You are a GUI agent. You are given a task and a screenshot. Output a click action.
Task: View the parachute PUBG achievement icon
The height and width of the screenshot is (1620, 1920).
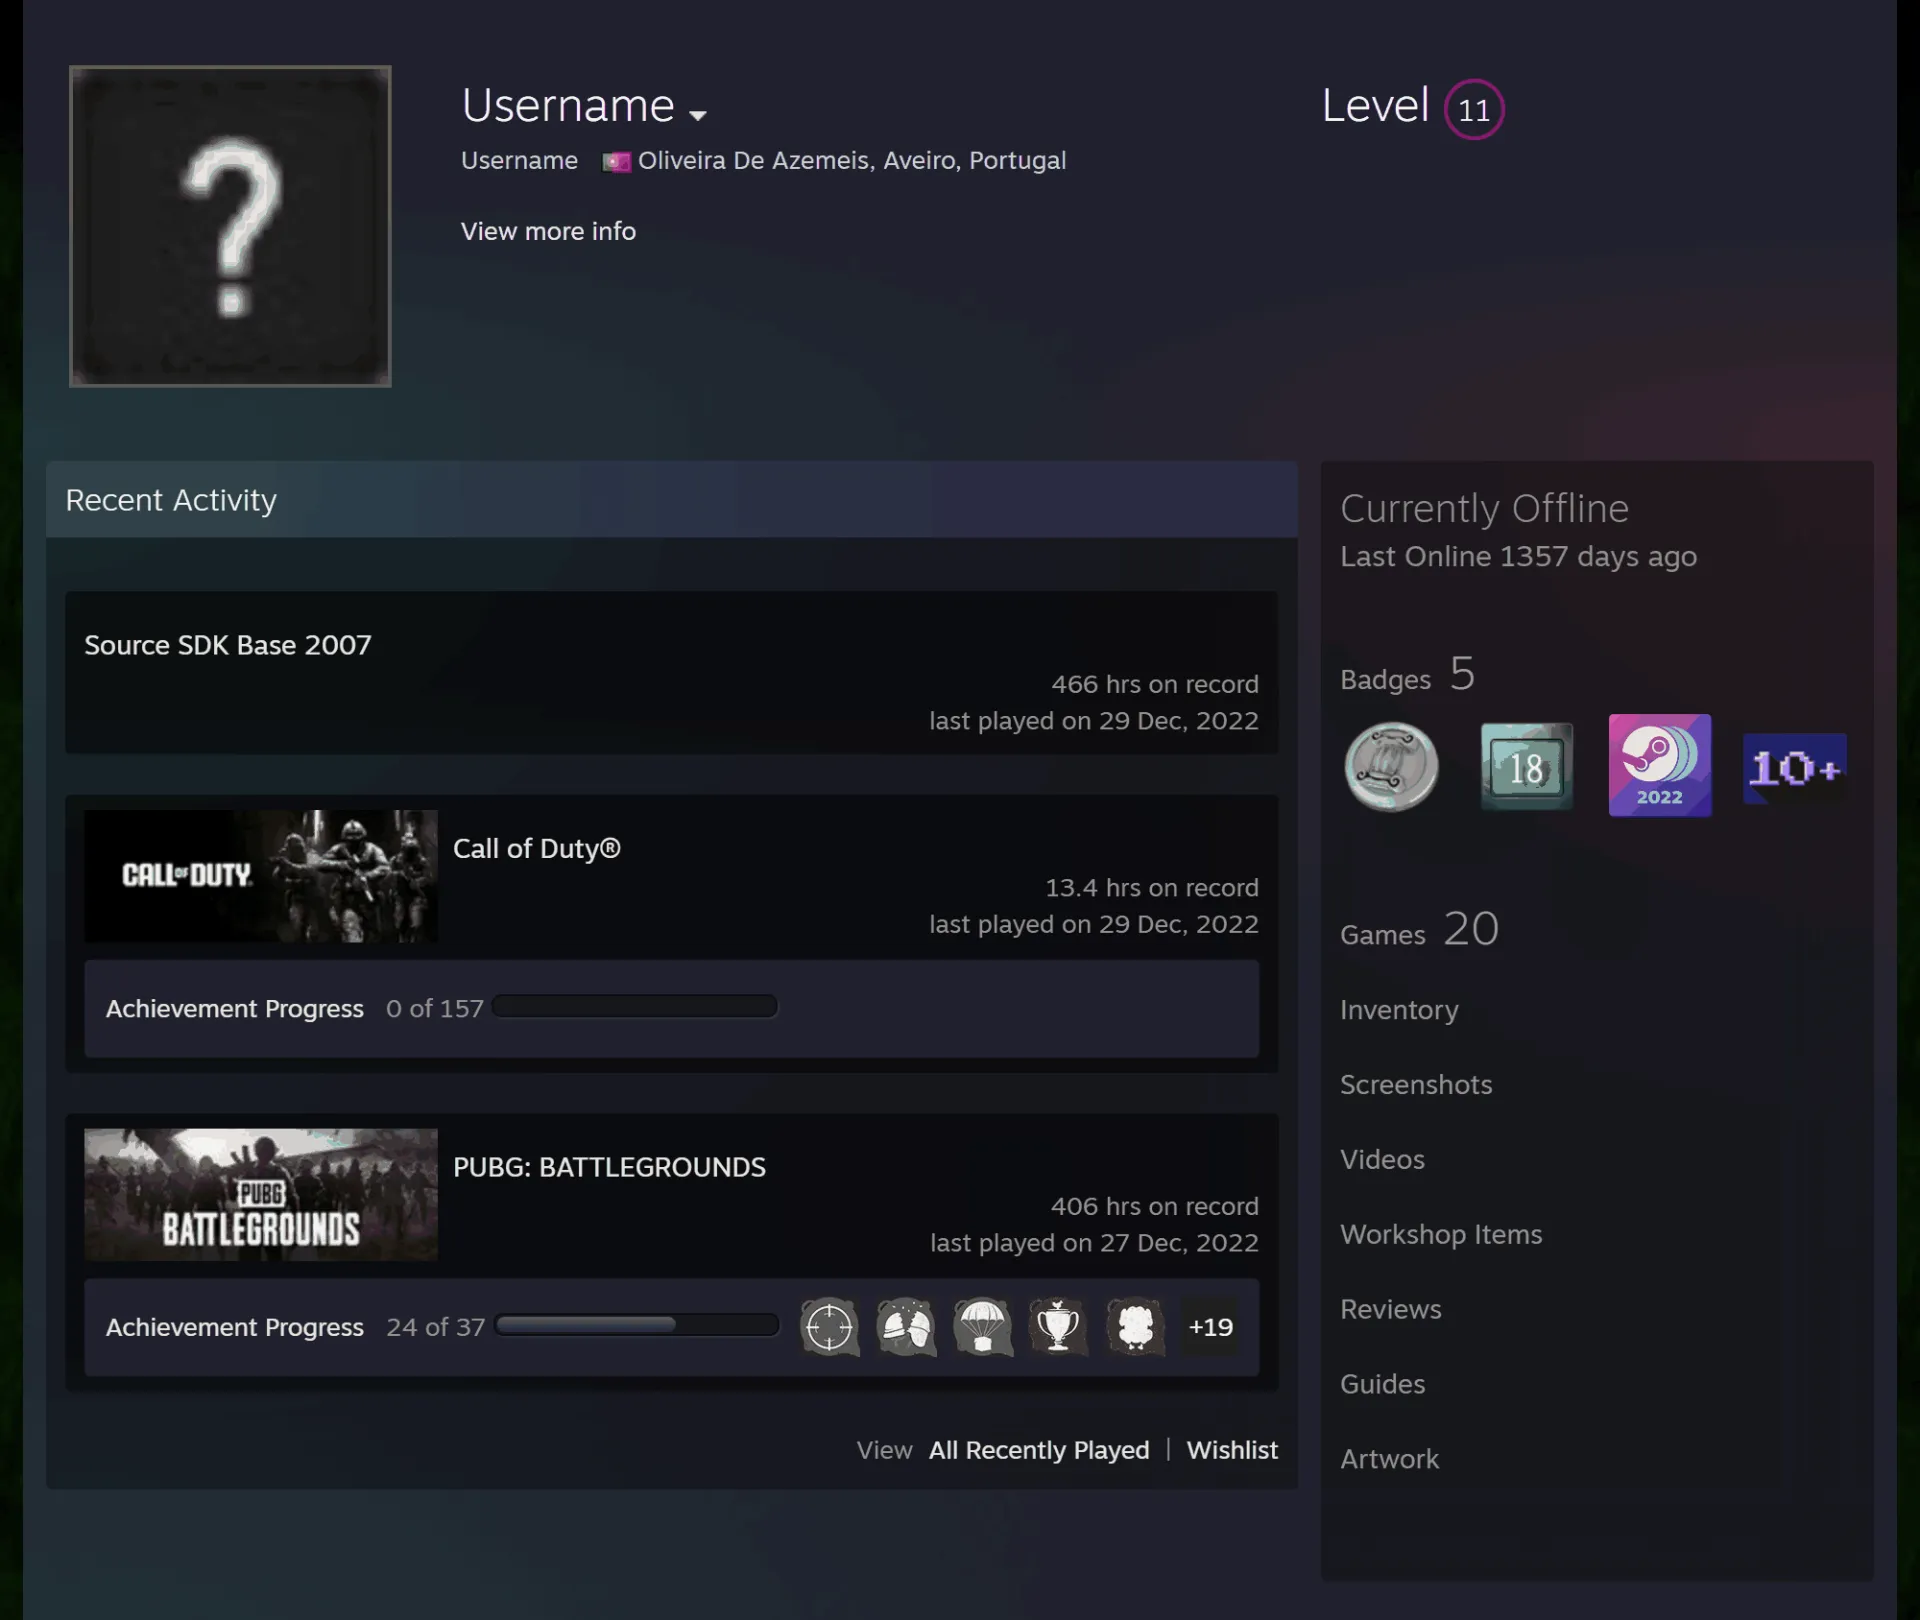(x=982, y=1327)
